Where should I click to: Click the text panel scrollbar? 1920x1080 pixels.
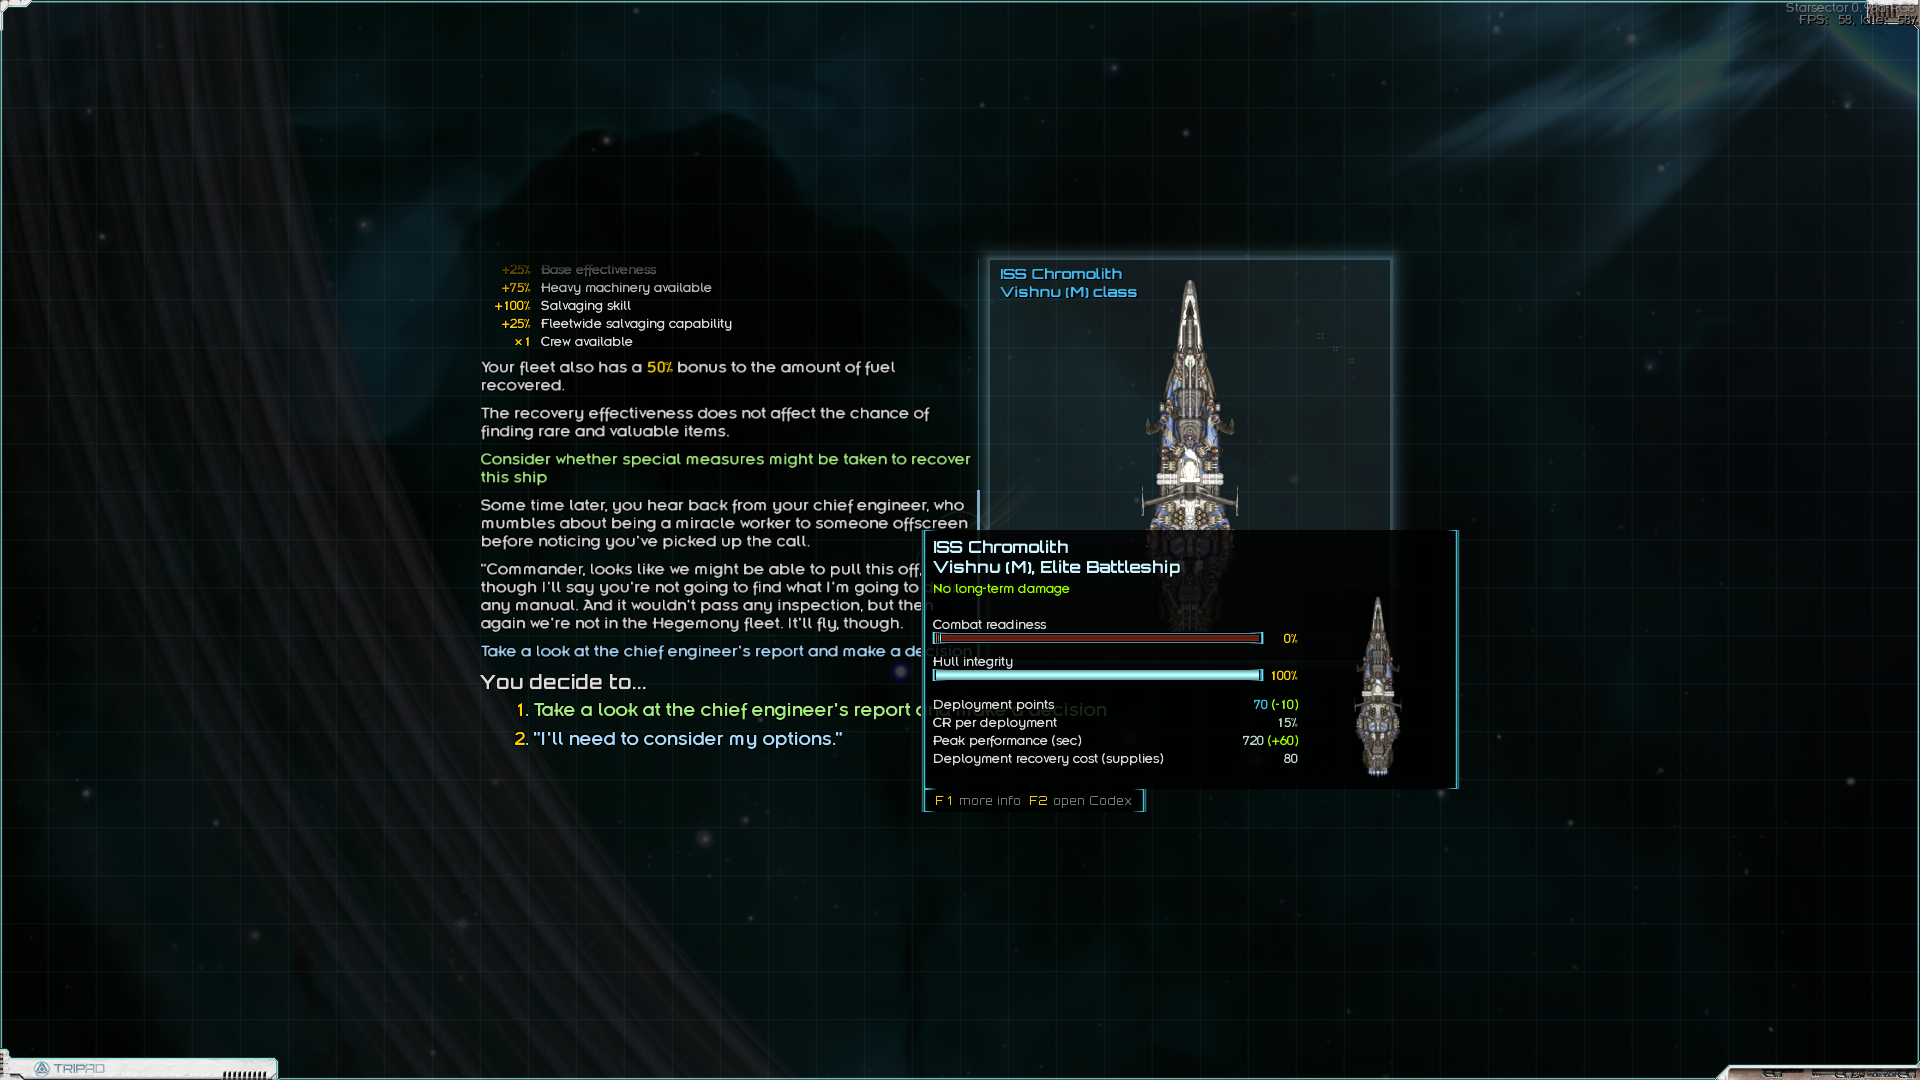[978, 510]
